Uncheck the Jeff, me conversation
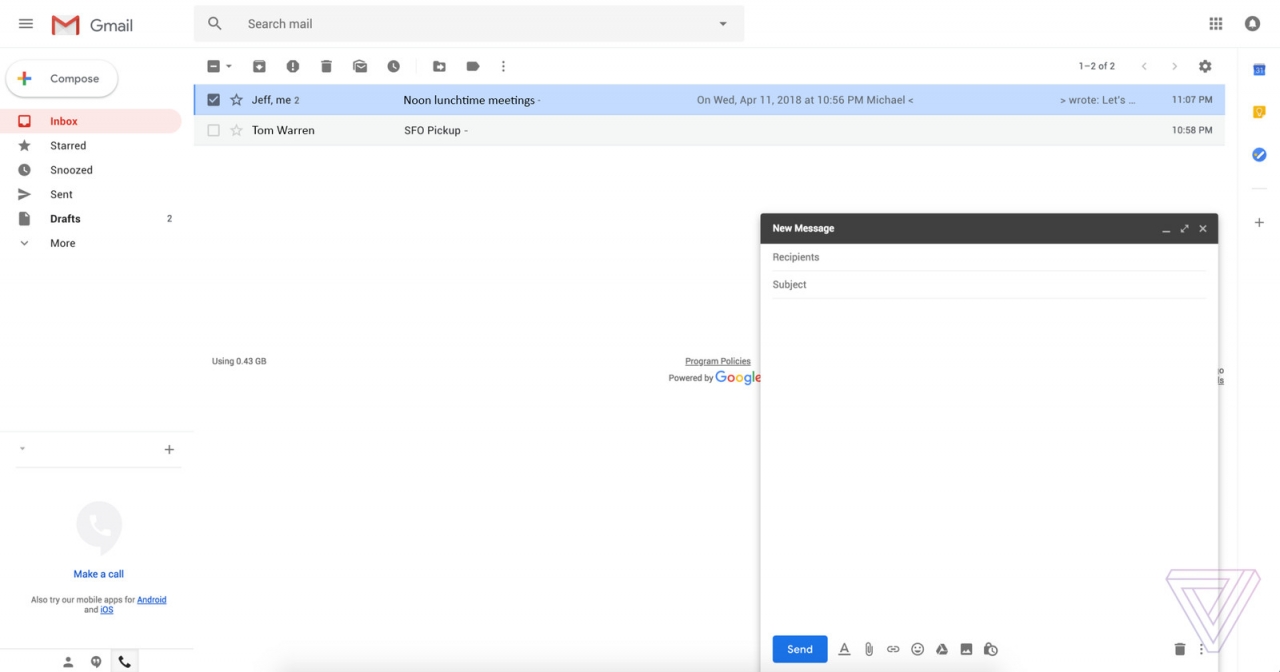 click(213, 99)
